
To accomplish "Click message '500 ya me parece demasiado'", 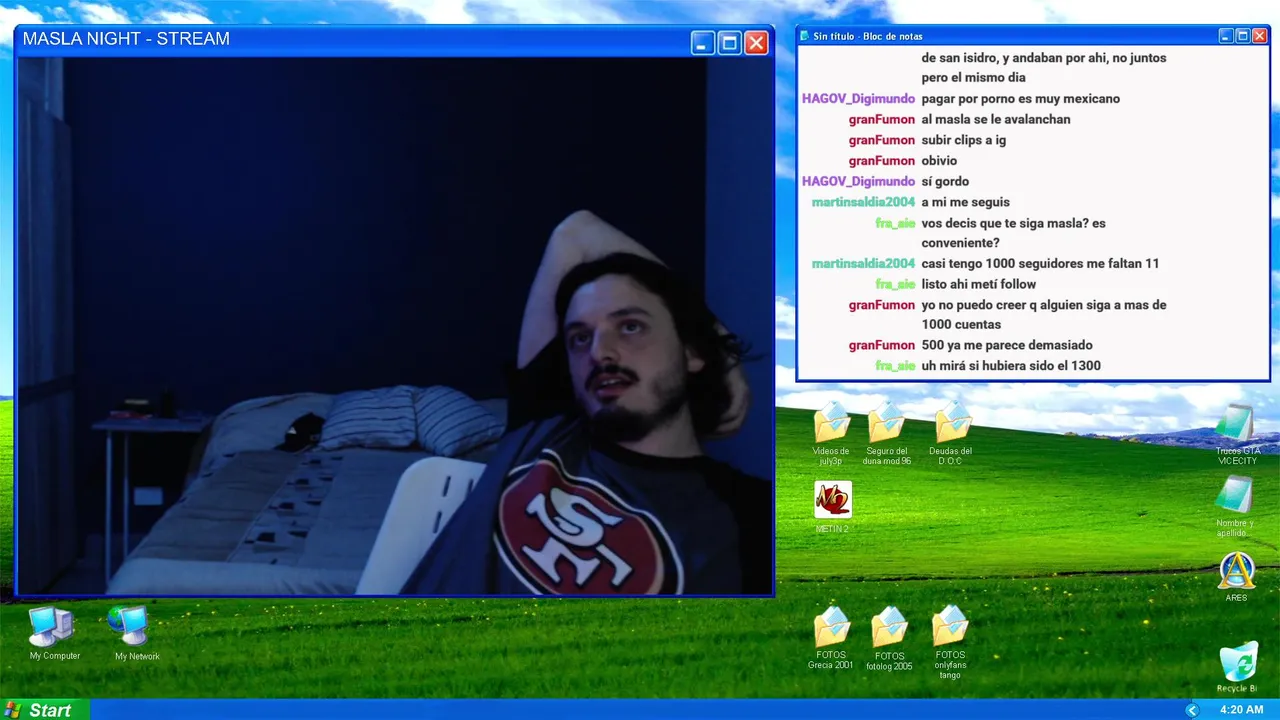I will pyautogui.click(x=1007, y=345).
